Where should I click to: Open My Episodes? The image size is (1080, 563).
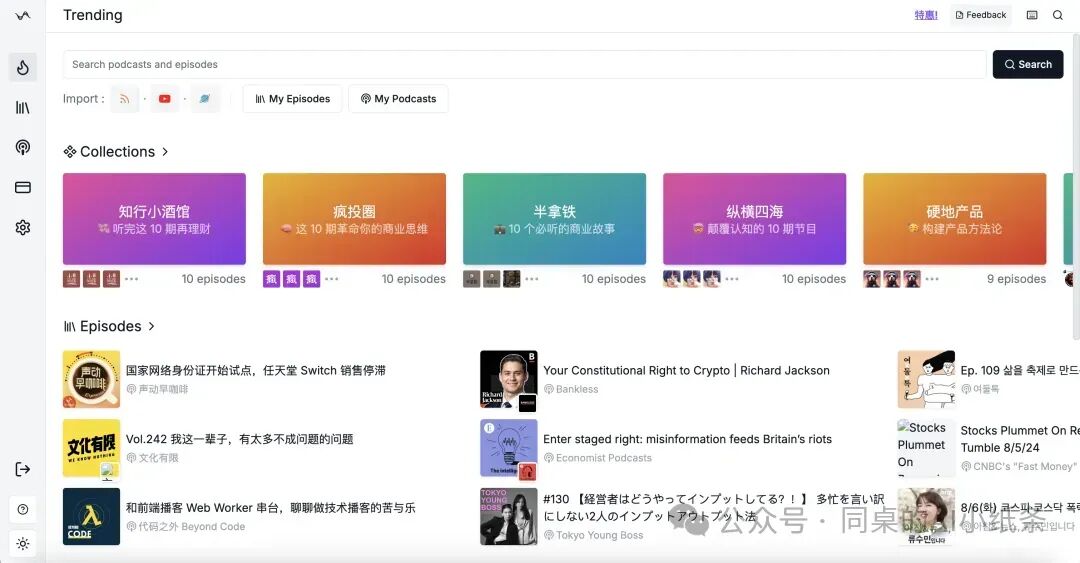(292, 99)
